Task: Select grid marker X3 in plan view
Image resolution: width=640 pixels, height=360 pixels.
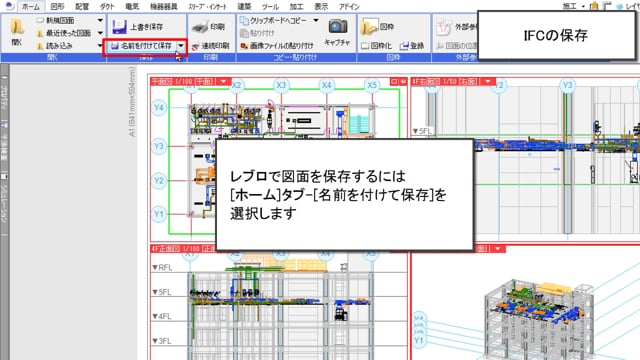Action: pyautogui.click(x=281, y=86)
